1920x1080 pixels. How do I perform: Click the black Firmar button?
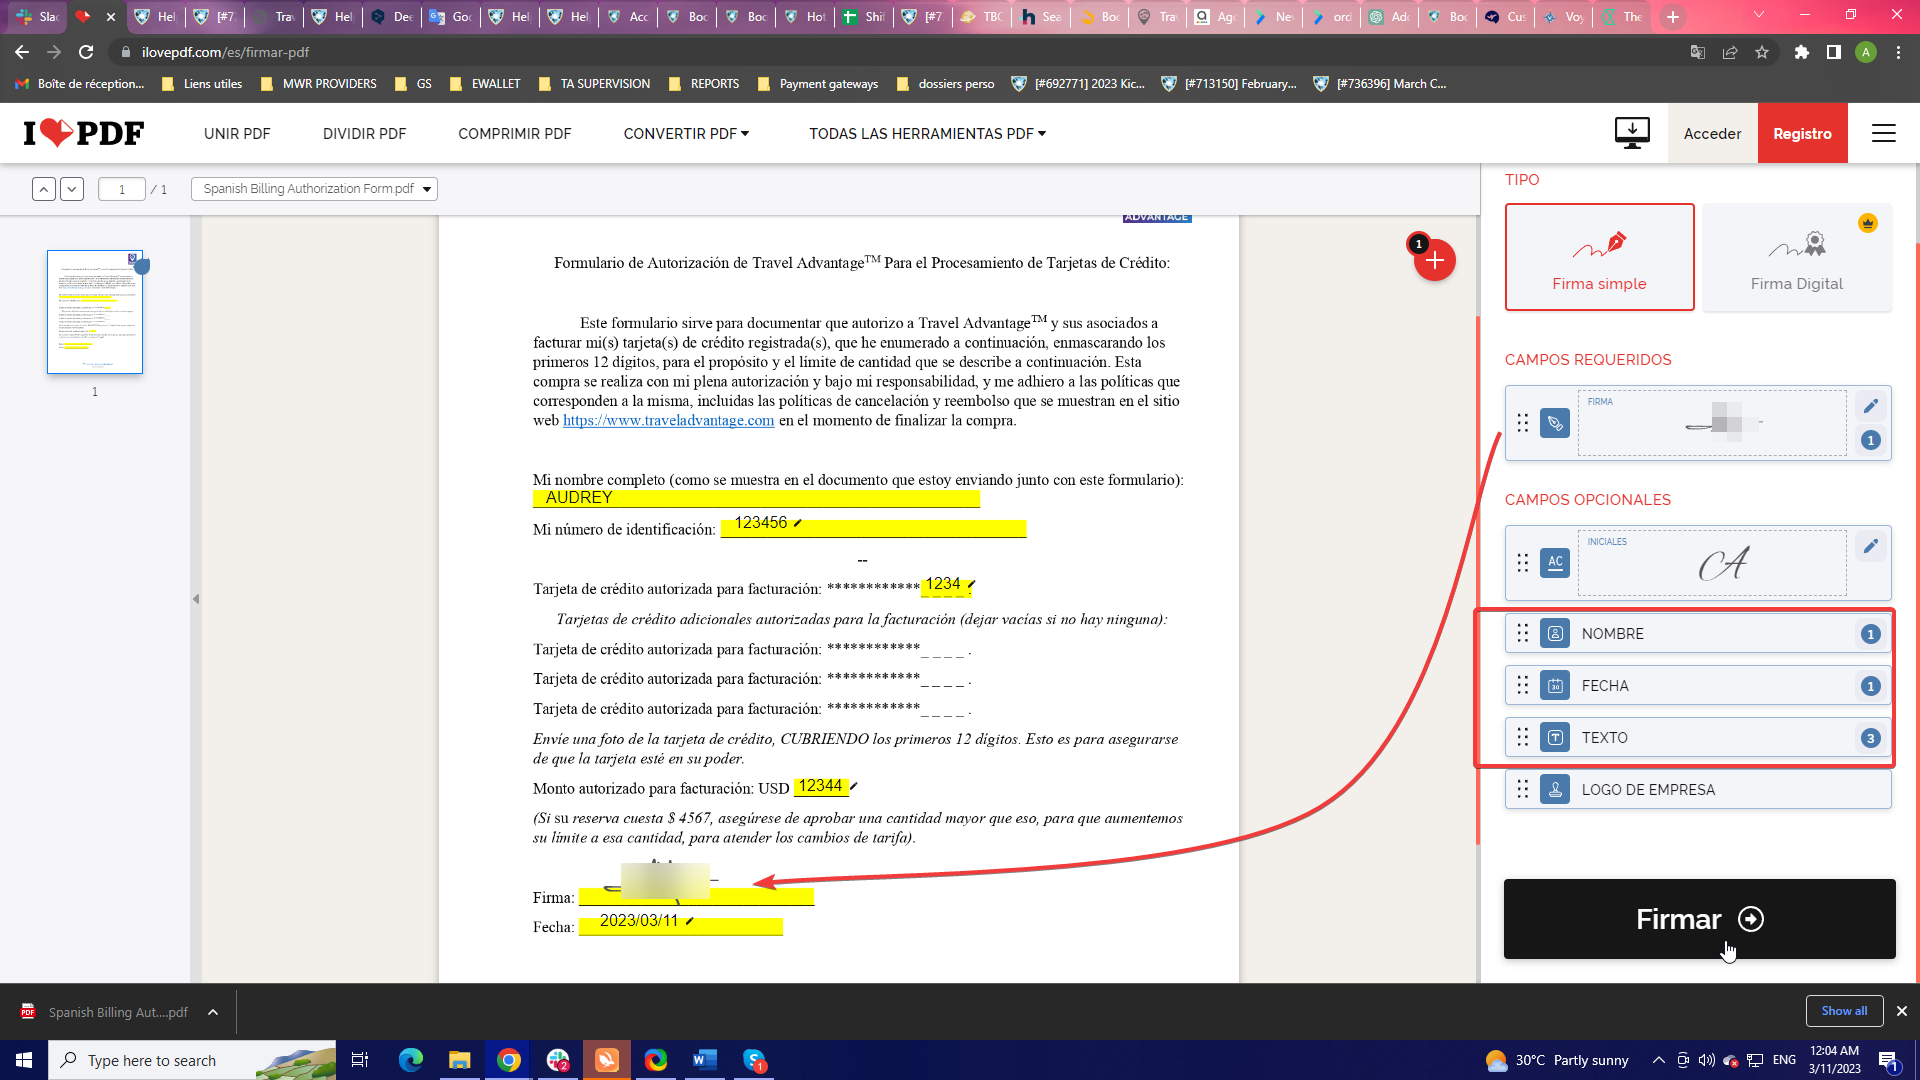[x=1699, y=919]
